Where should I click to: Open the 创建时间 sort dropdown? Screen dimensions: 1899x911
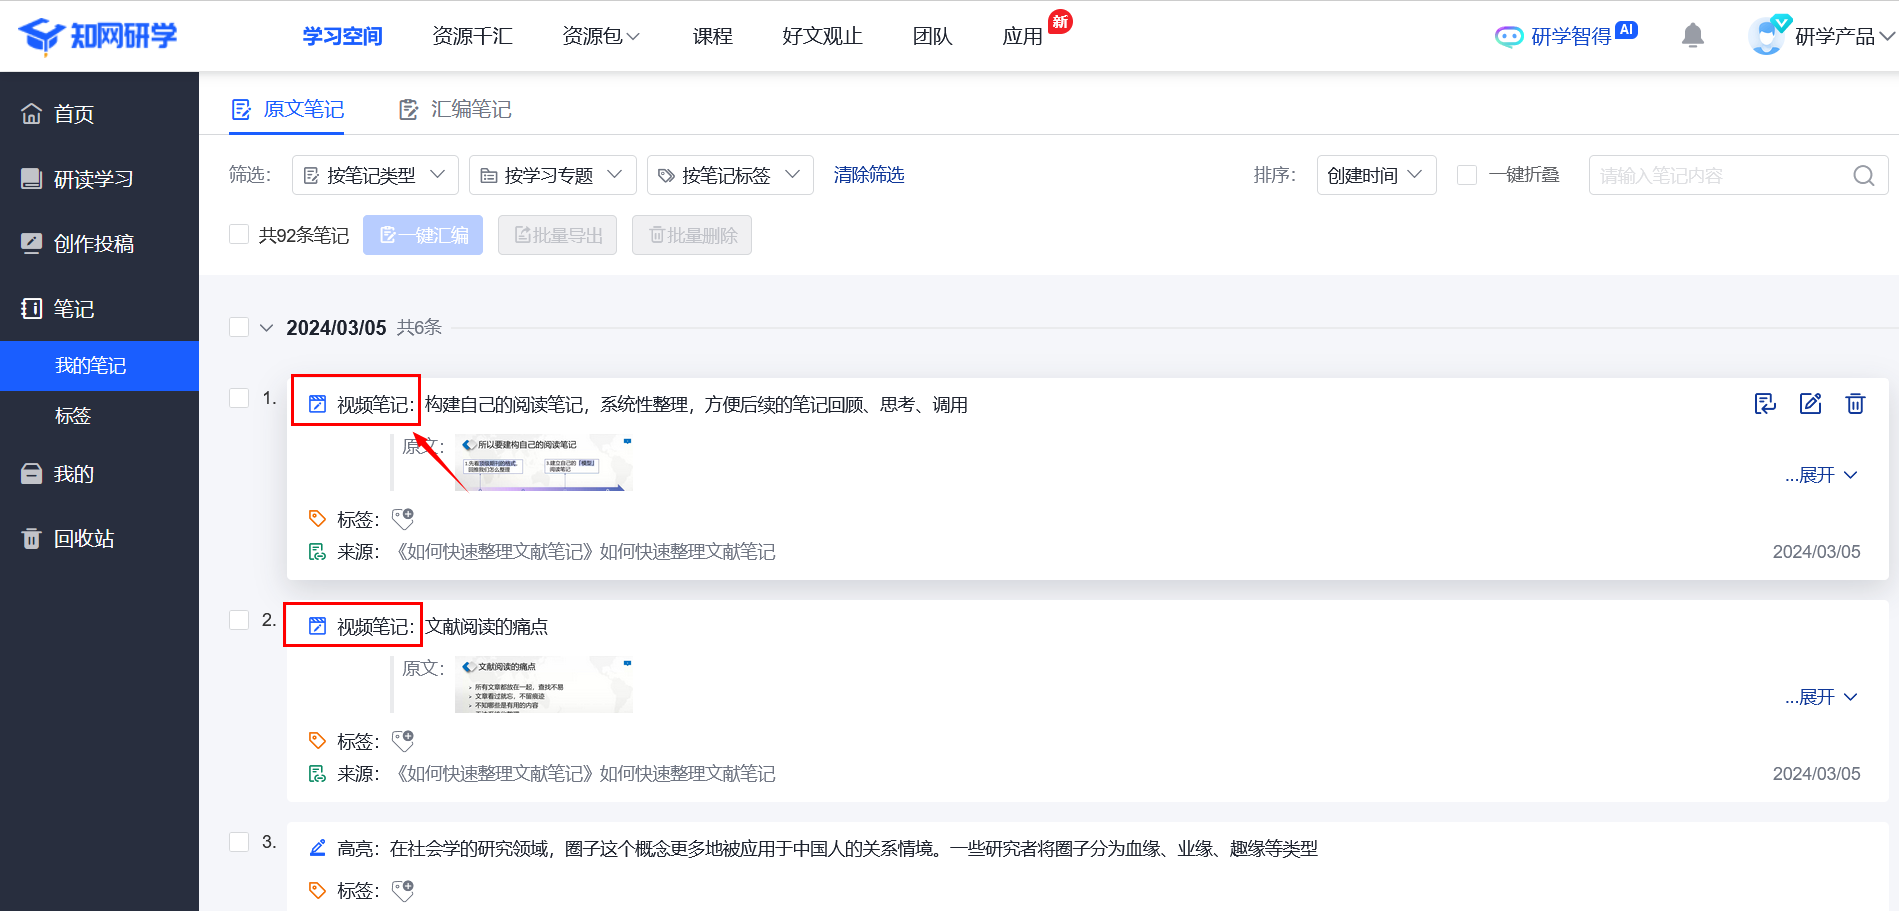(x=1376, y=175)
